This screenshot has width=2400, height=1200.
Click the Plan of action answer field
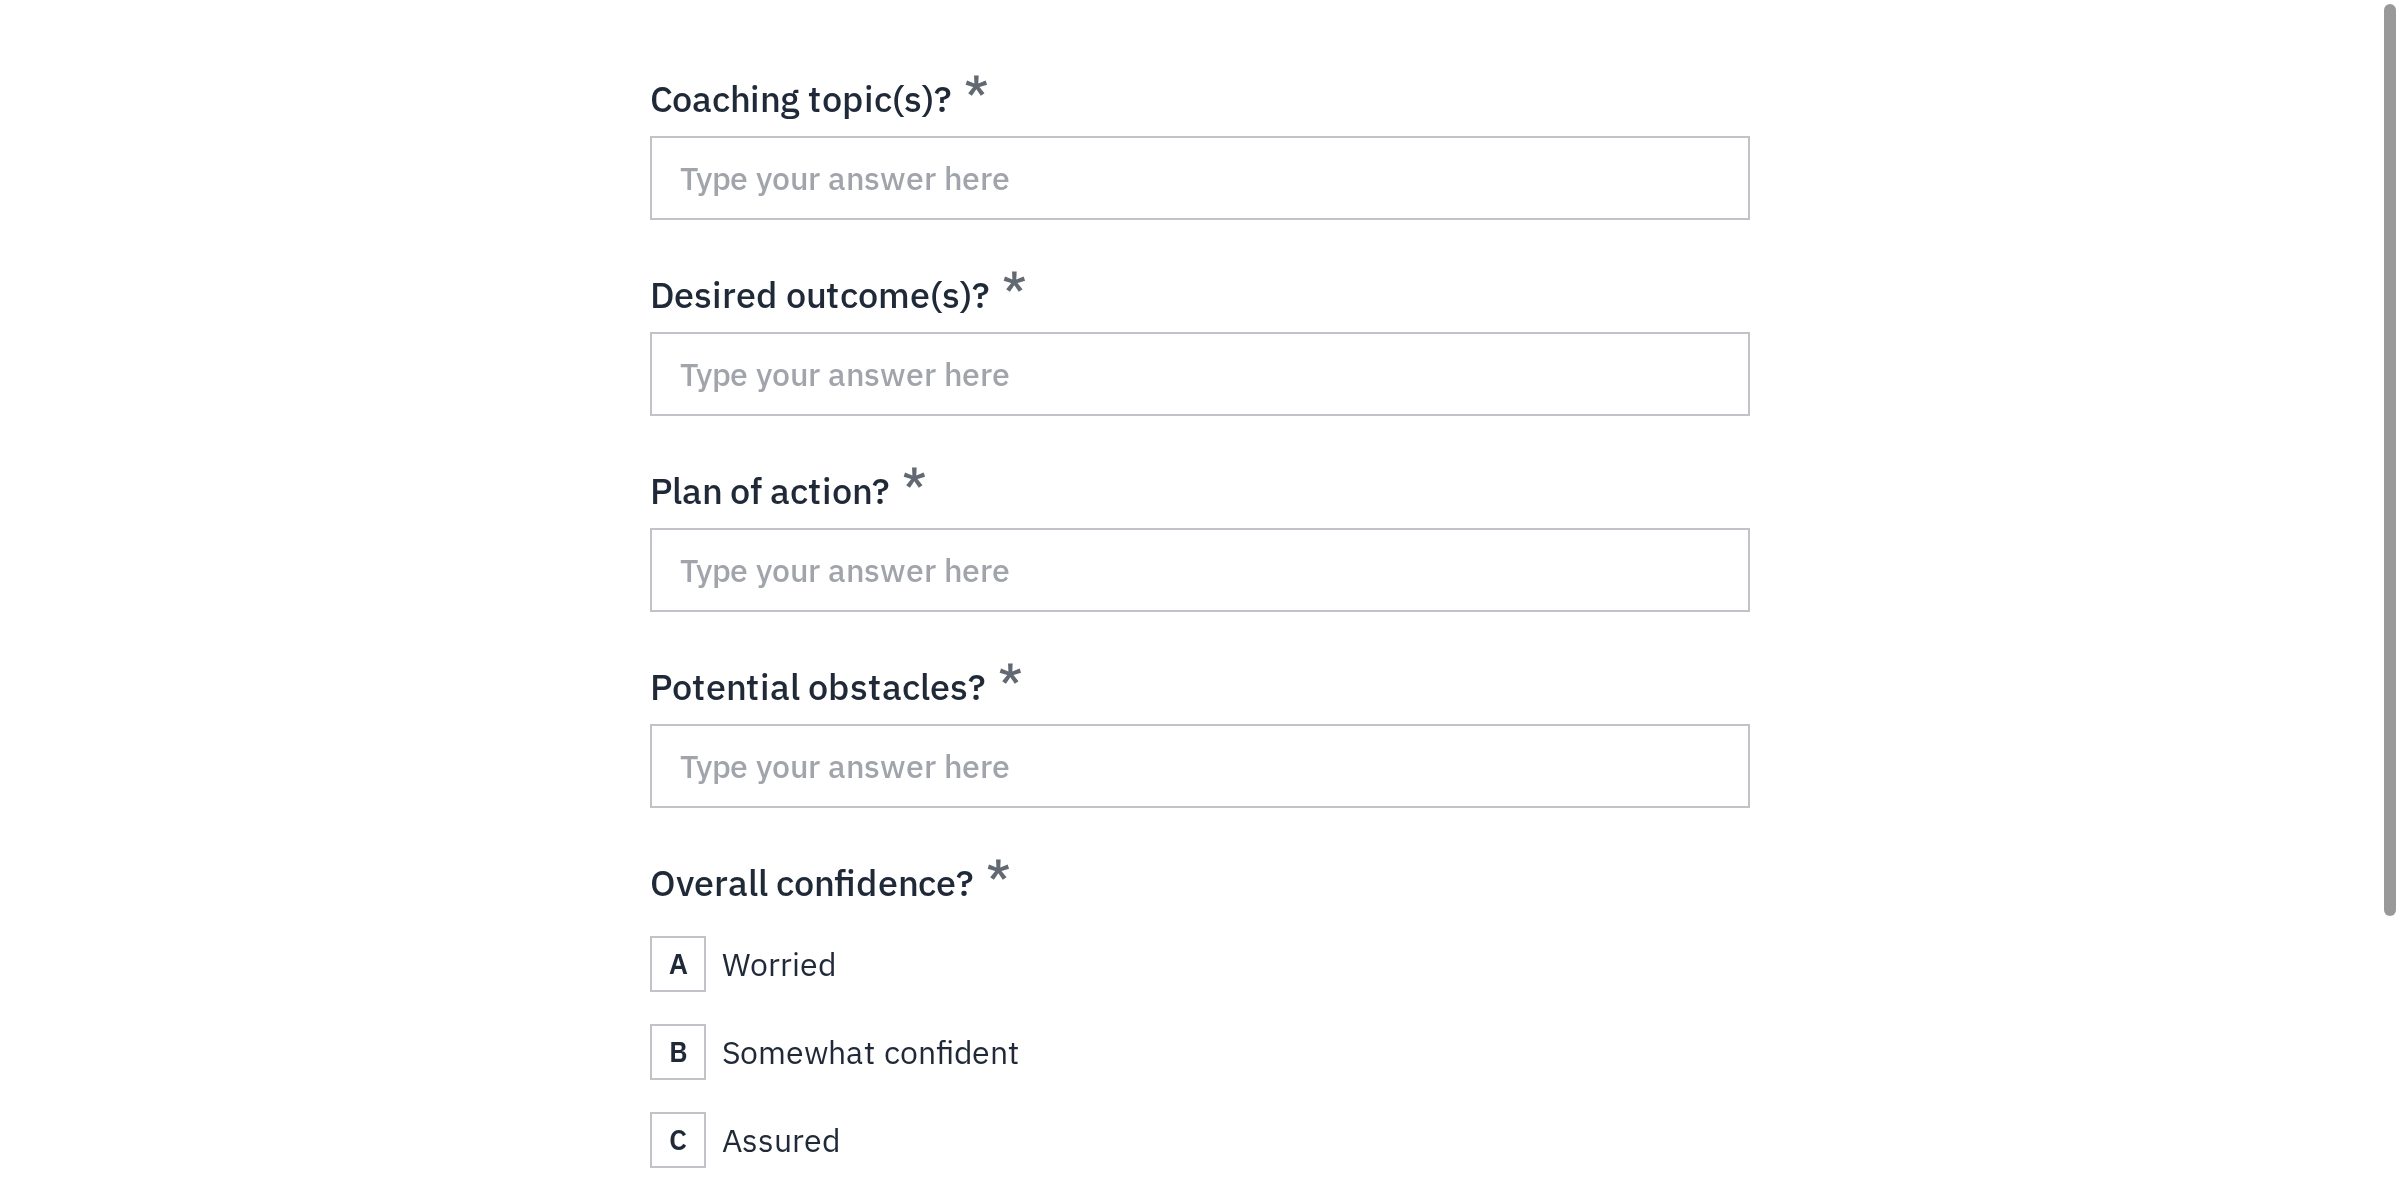(1200, 569)
